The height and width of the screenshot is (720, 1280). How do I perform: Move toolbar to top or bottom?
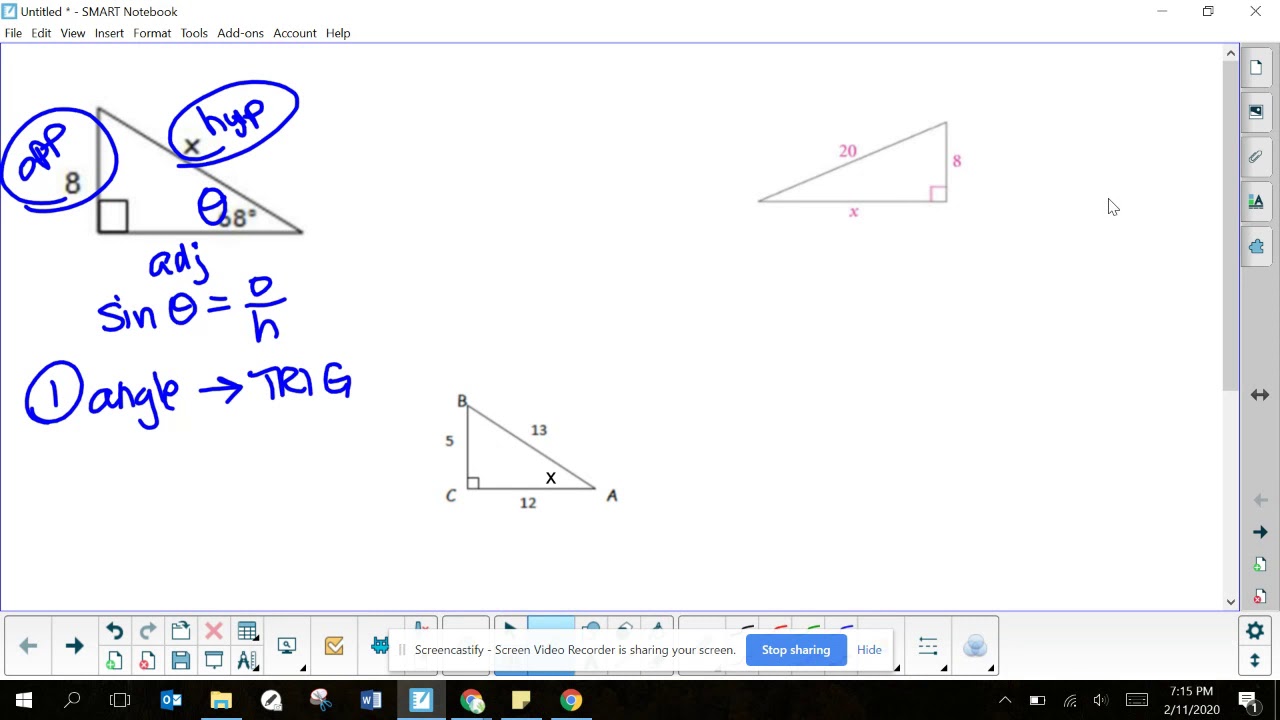pos(1255,660)
